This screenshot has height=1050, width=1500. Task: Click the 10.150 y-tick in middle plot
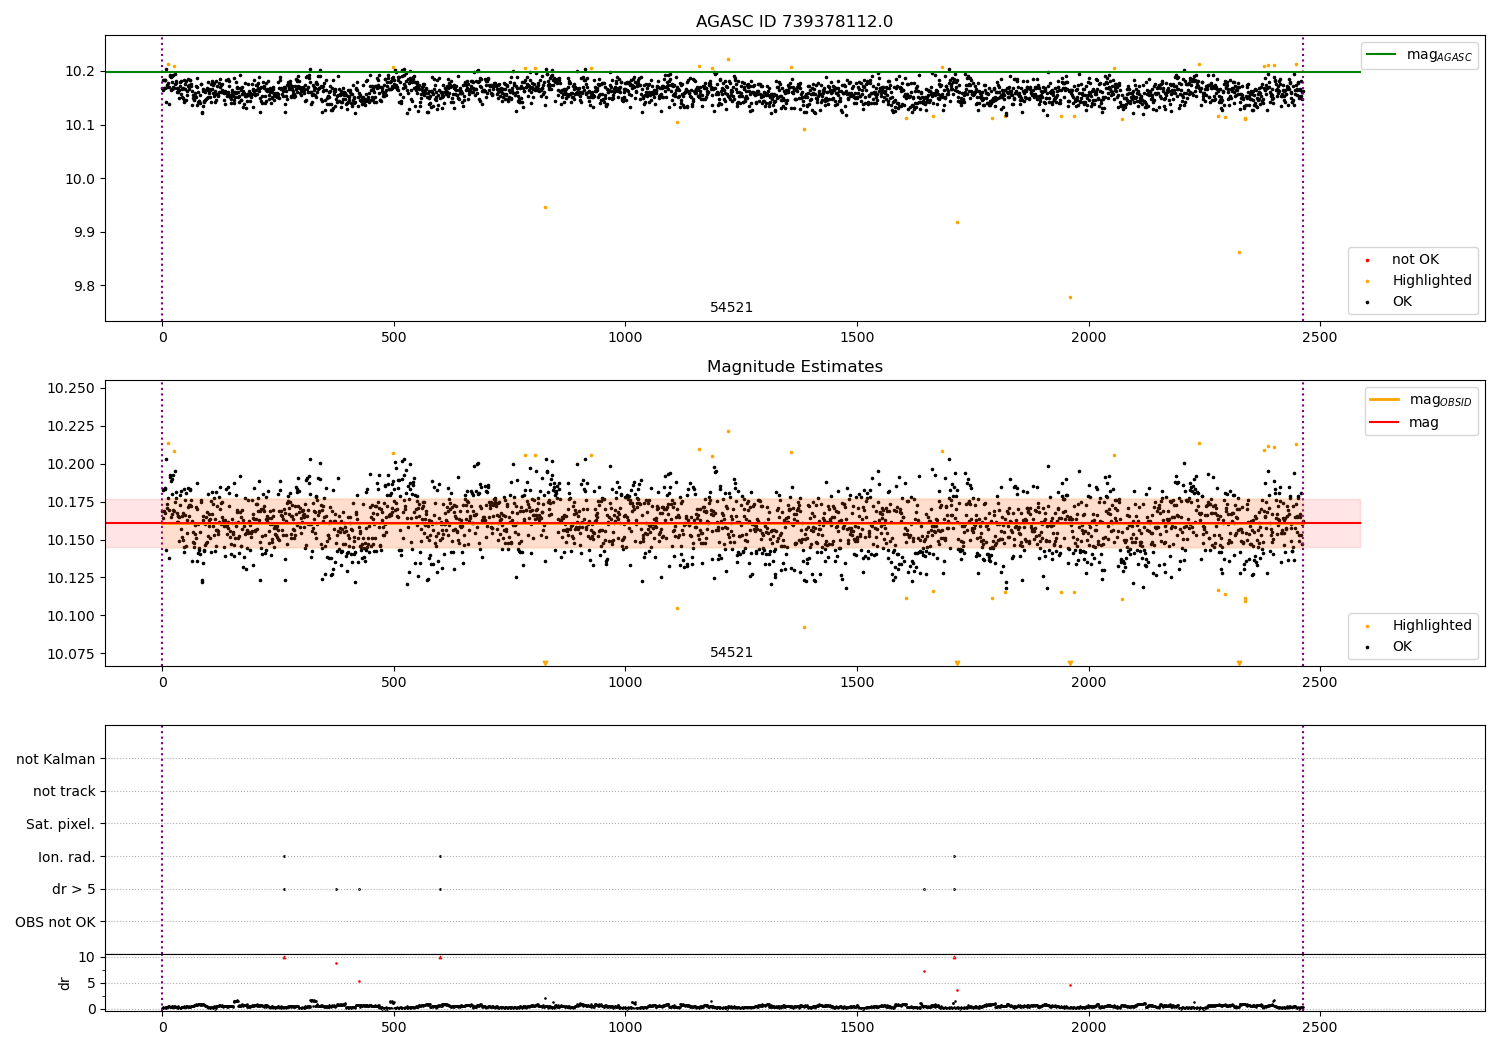pyautogui.click(x=71, y=541)
